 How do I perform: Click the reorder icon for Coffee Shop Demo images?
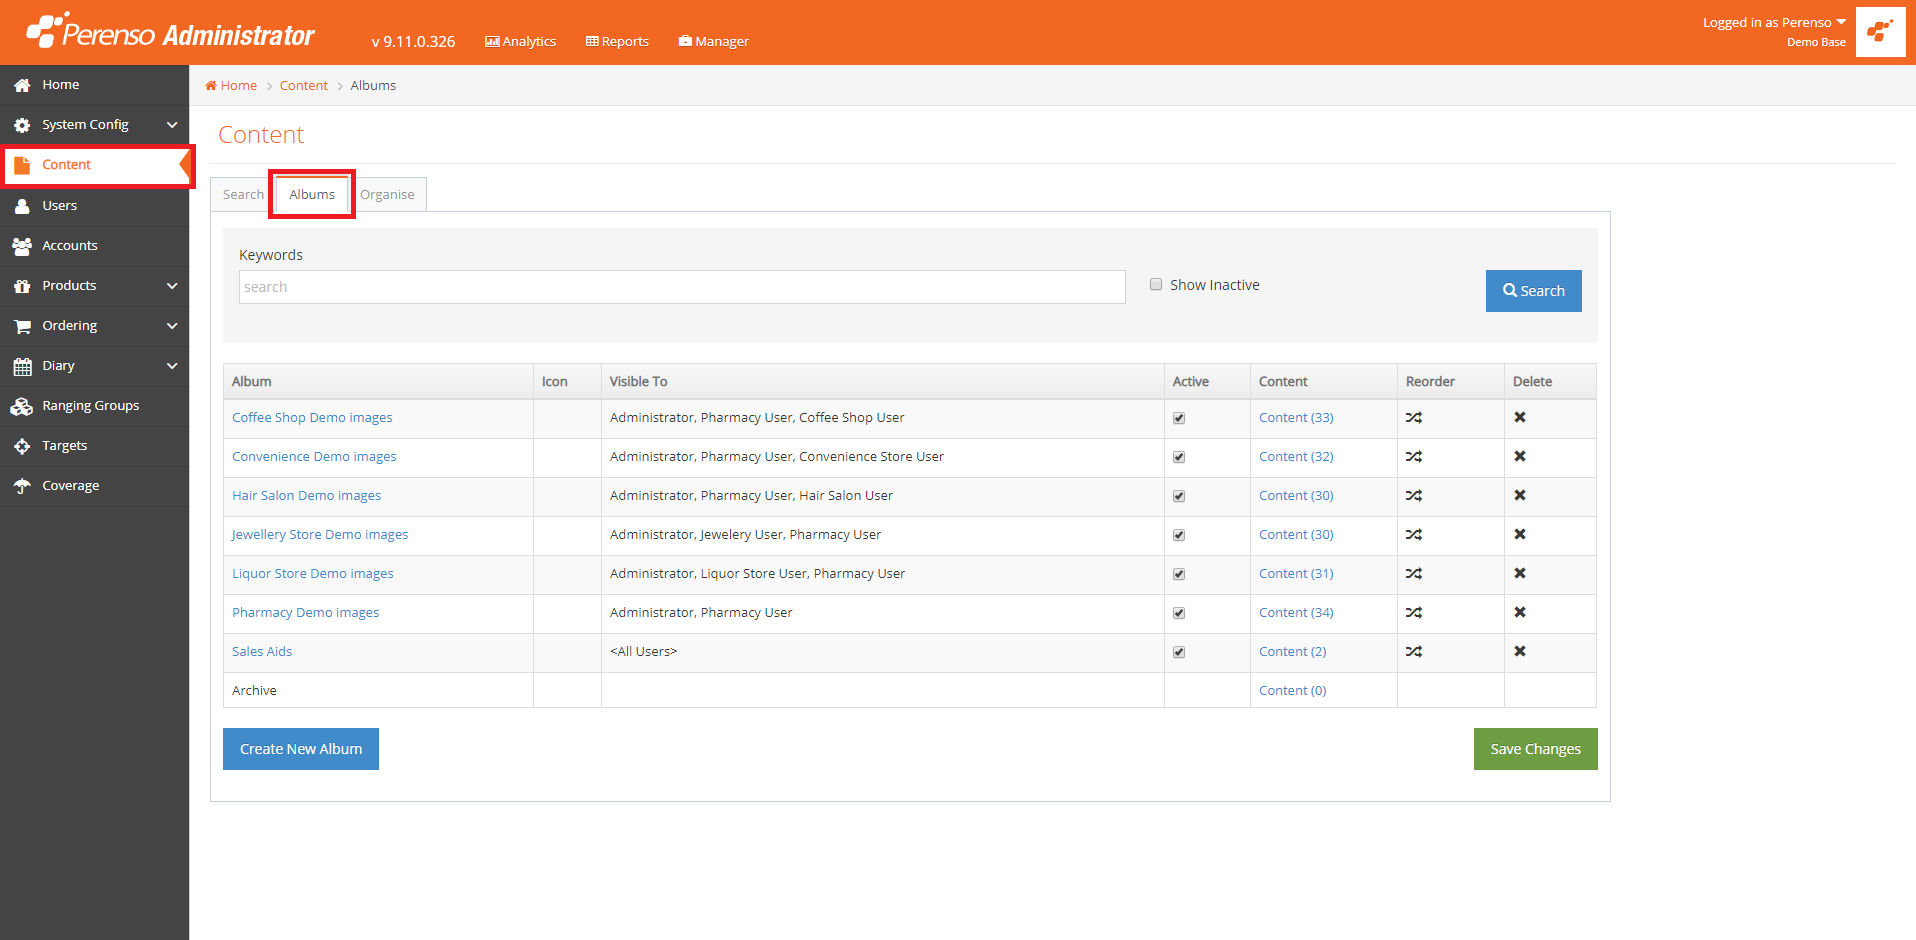point(1413,418)
